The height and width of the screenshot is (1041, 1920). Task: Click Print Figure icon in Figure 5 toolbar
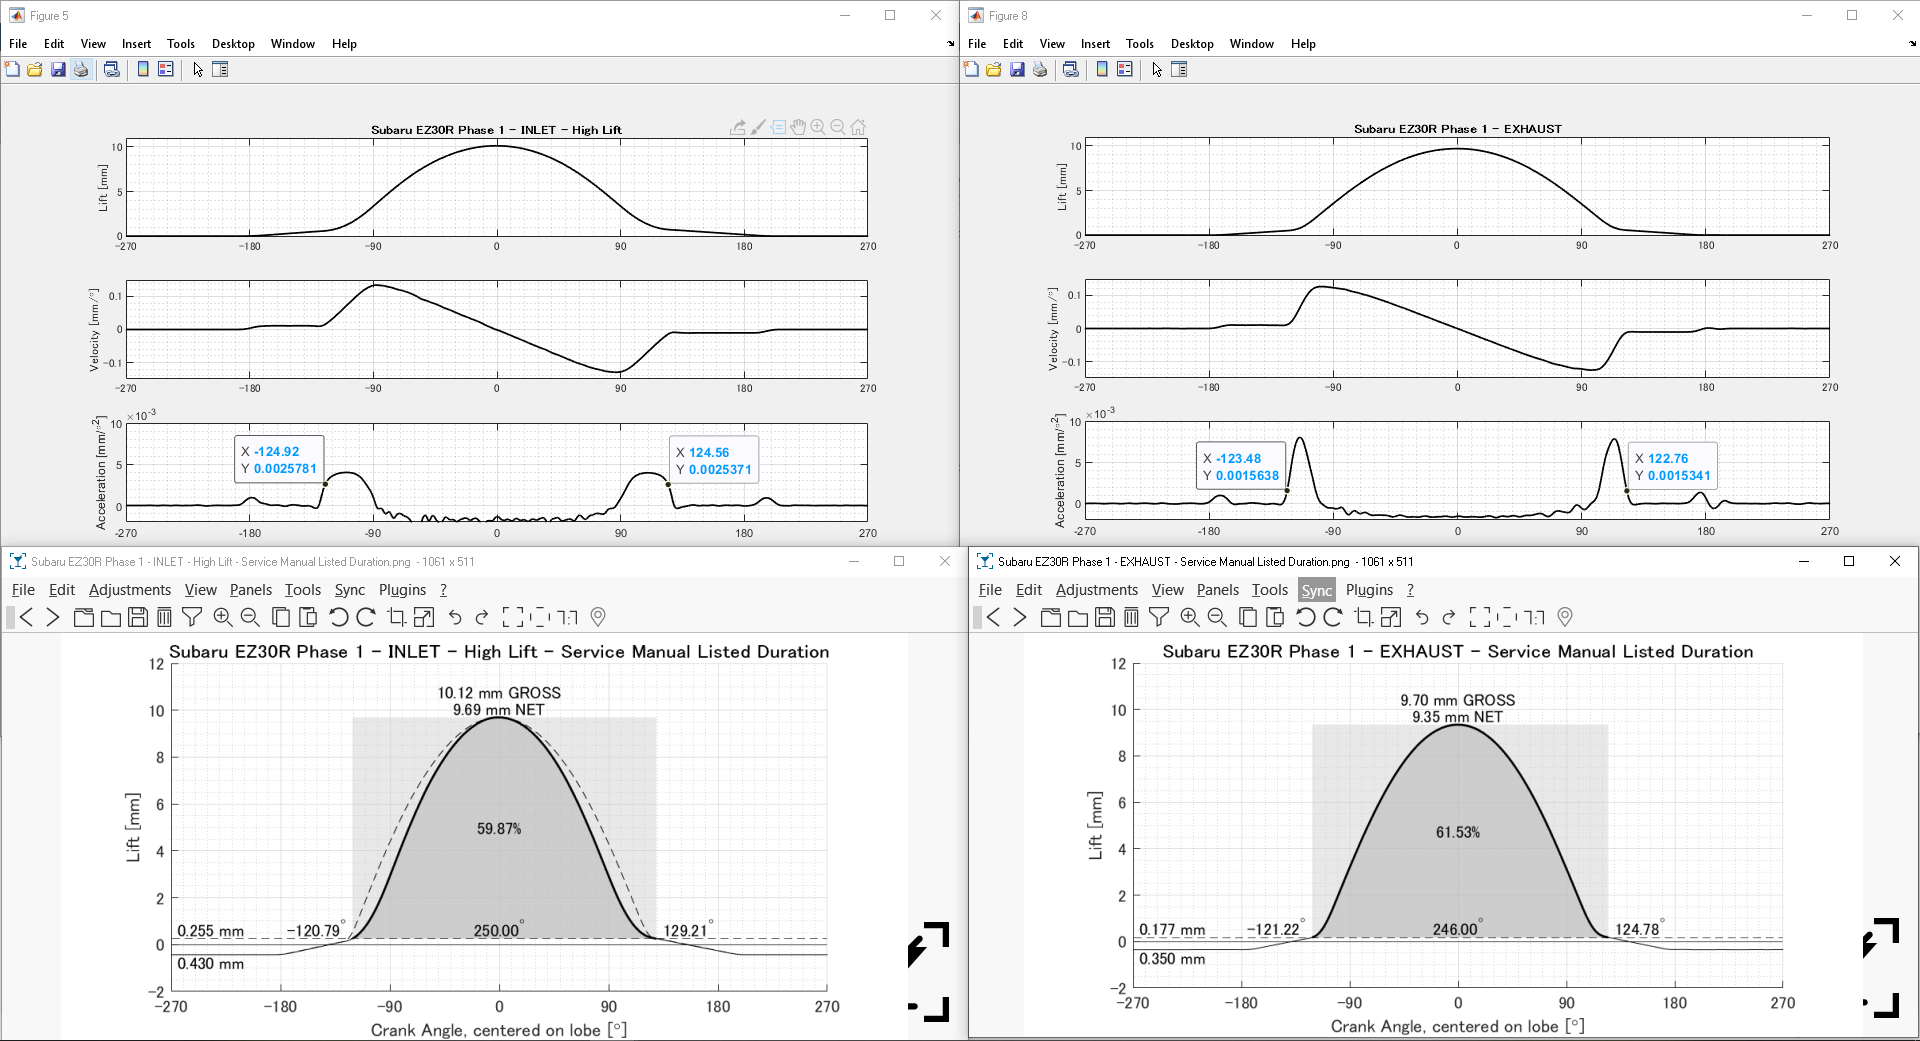tap(81, 69)
